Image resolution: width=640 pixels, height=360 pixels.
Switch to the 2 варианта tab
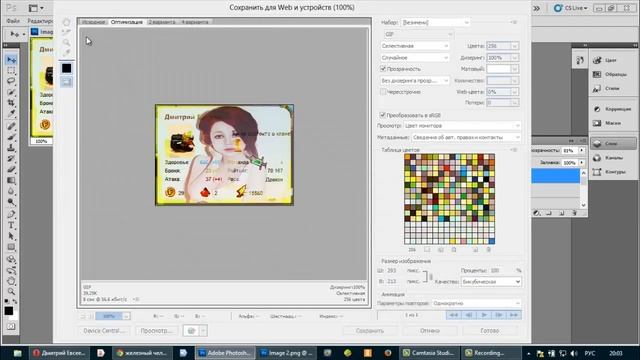(162, 22)
